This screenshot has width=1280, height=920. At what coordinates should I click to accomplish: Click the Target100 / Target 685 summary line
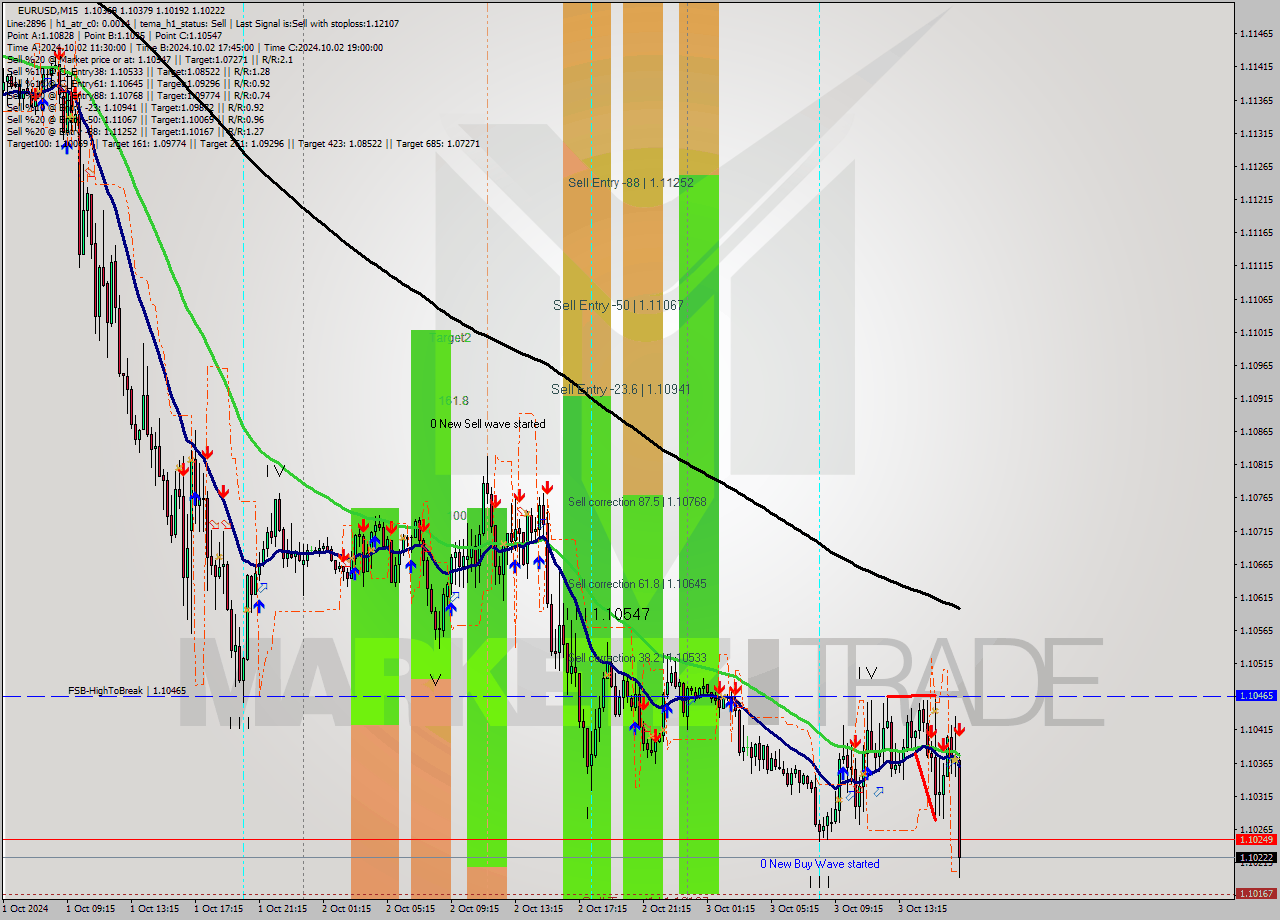243,143
